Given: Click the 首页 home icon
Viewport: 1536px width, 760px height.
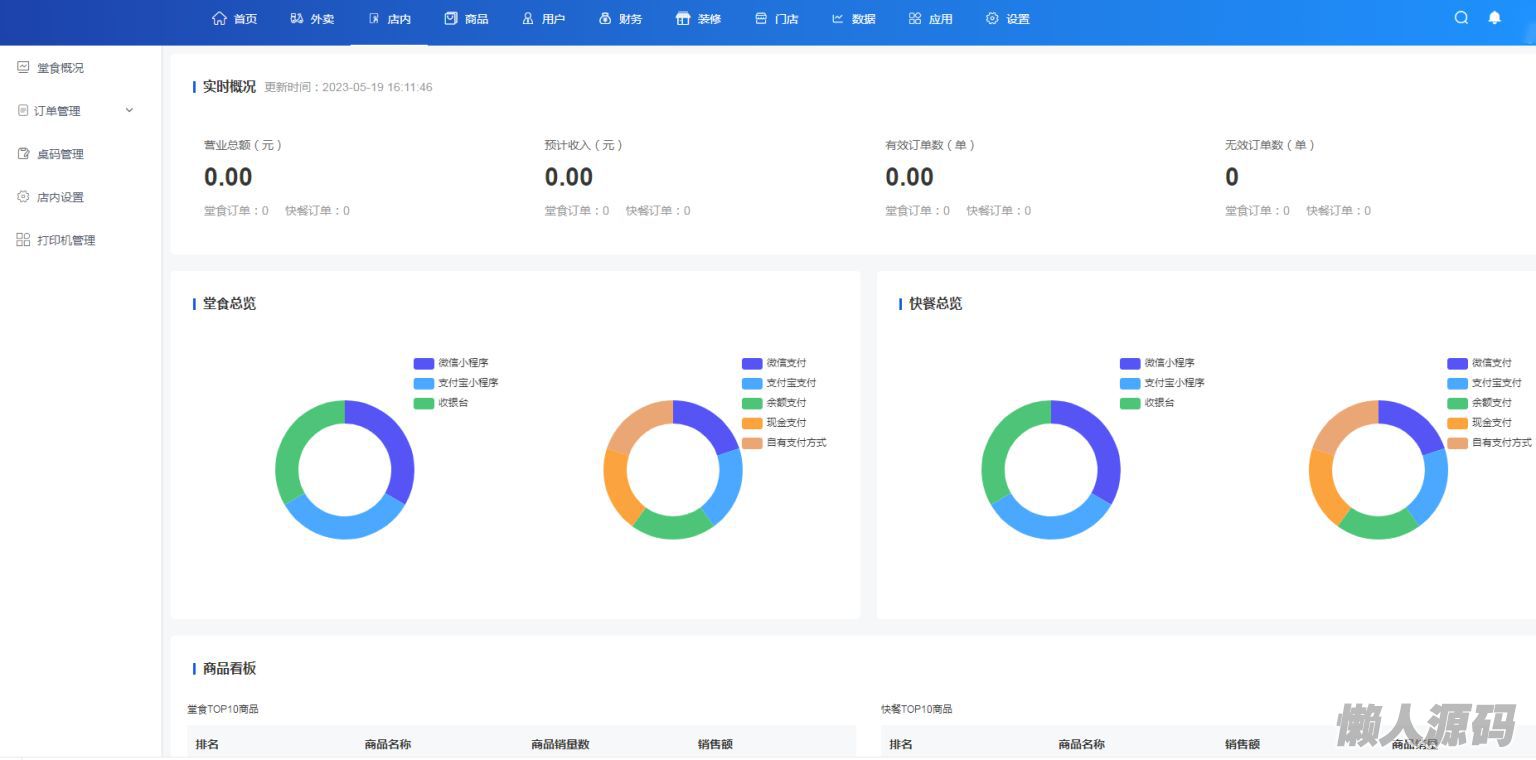Looking at the screenshot, I should tap(219, 19).
